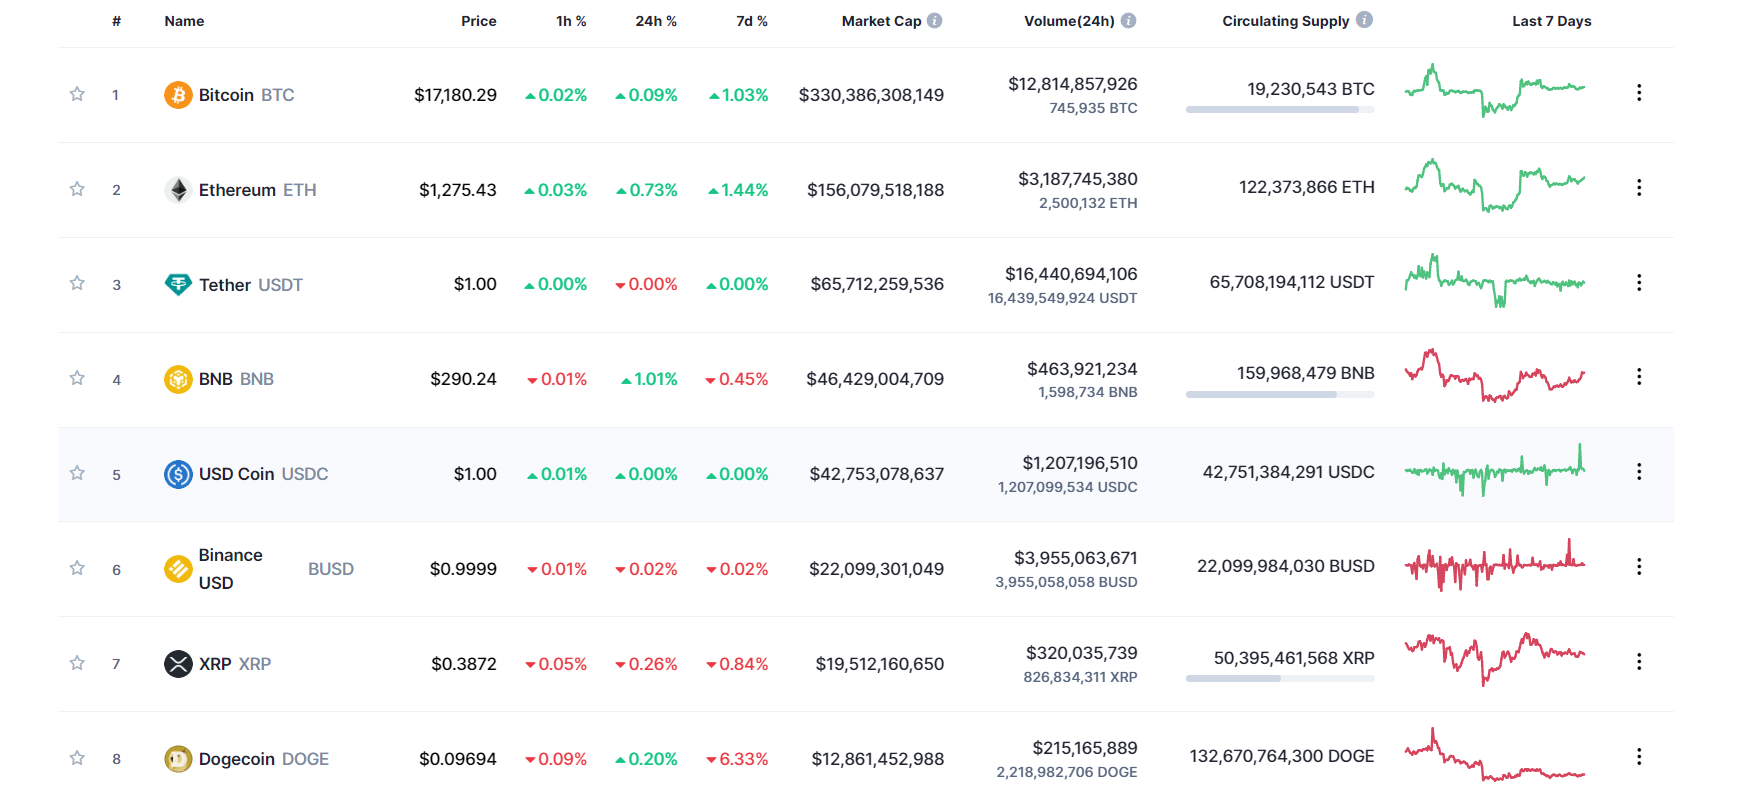Open the three-dot menu for XRP
Screen dimensions: 1745x805
point(1639,661)
